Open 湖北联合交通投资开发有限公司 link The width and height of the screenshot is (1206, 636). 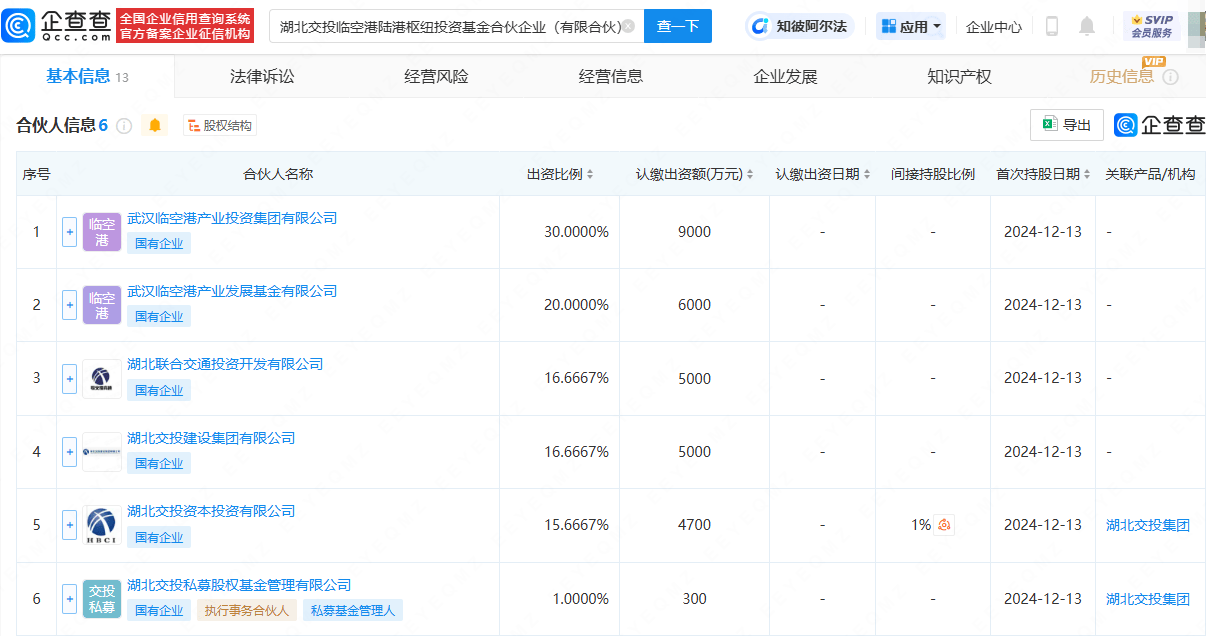pos(225,364)
